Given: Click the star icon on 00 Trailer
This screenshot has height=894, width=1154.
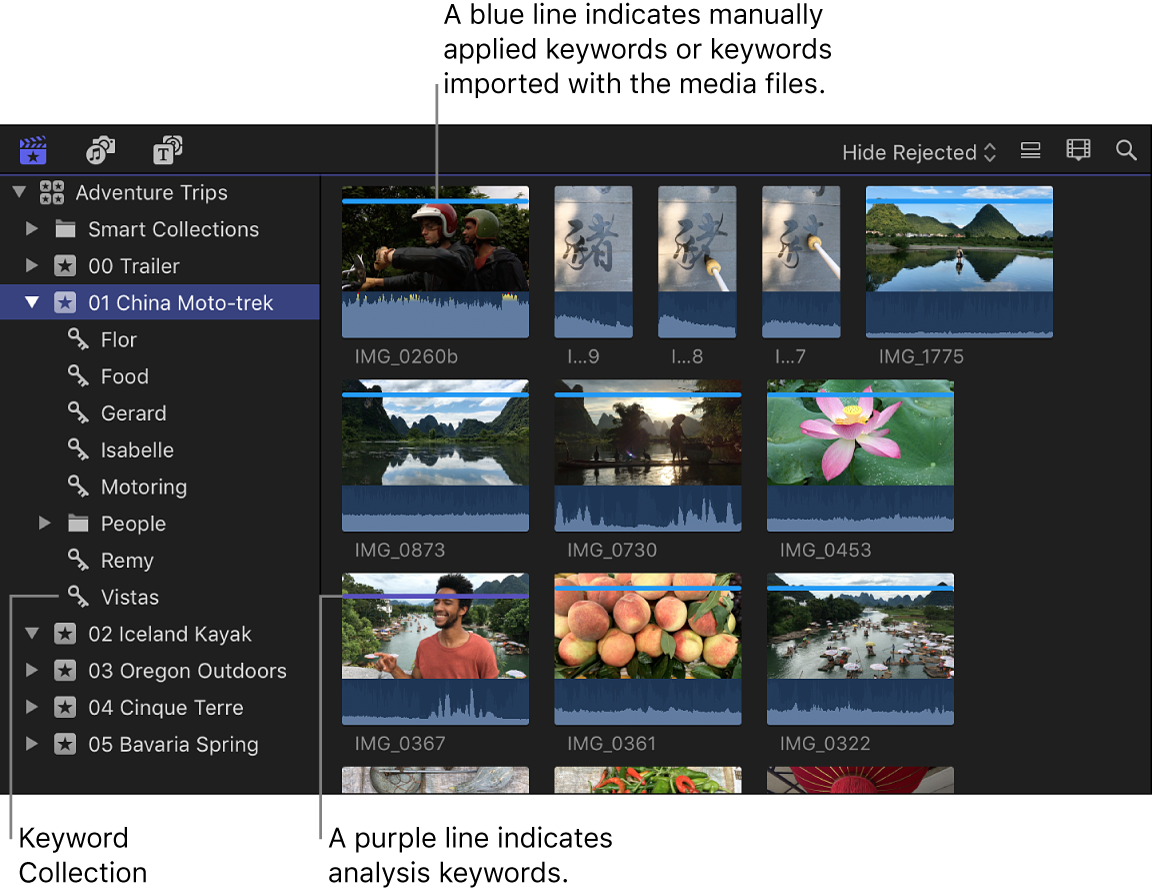Looking at the screenshot, I should pyautogui.click(x=65, y=266).
